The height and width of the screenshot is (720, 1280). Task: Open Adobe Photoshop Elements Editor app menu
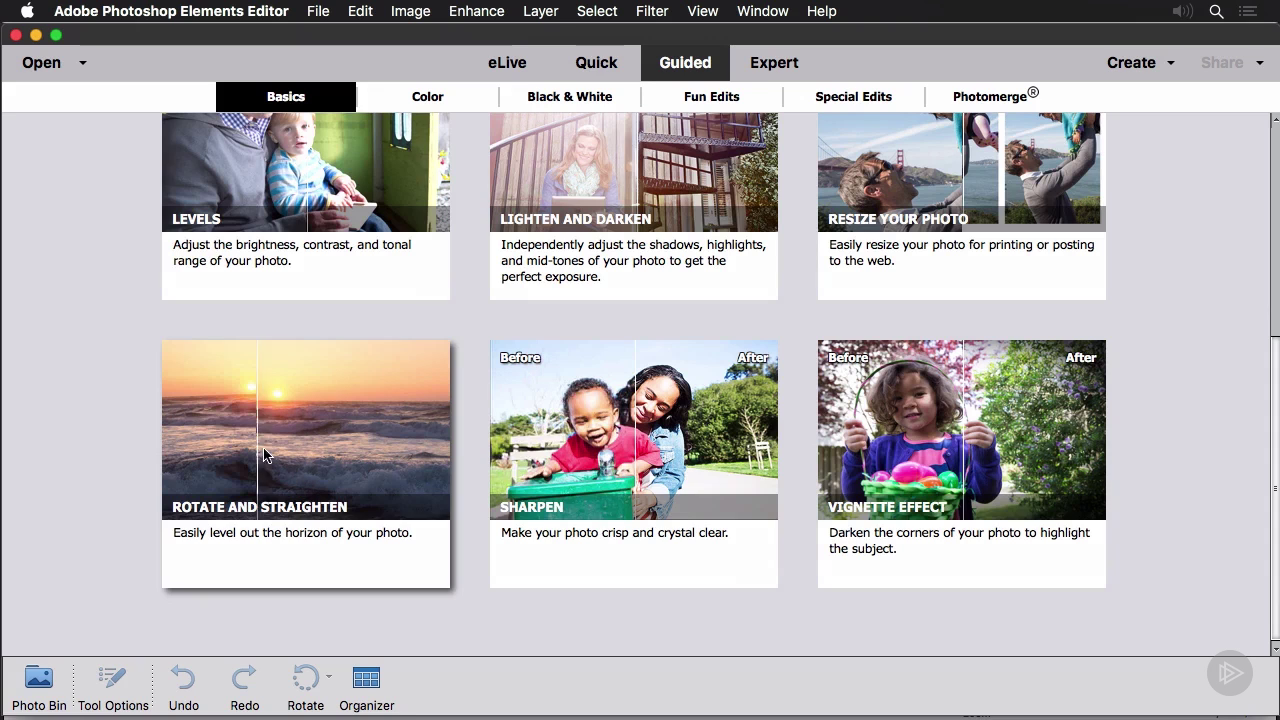171,11
